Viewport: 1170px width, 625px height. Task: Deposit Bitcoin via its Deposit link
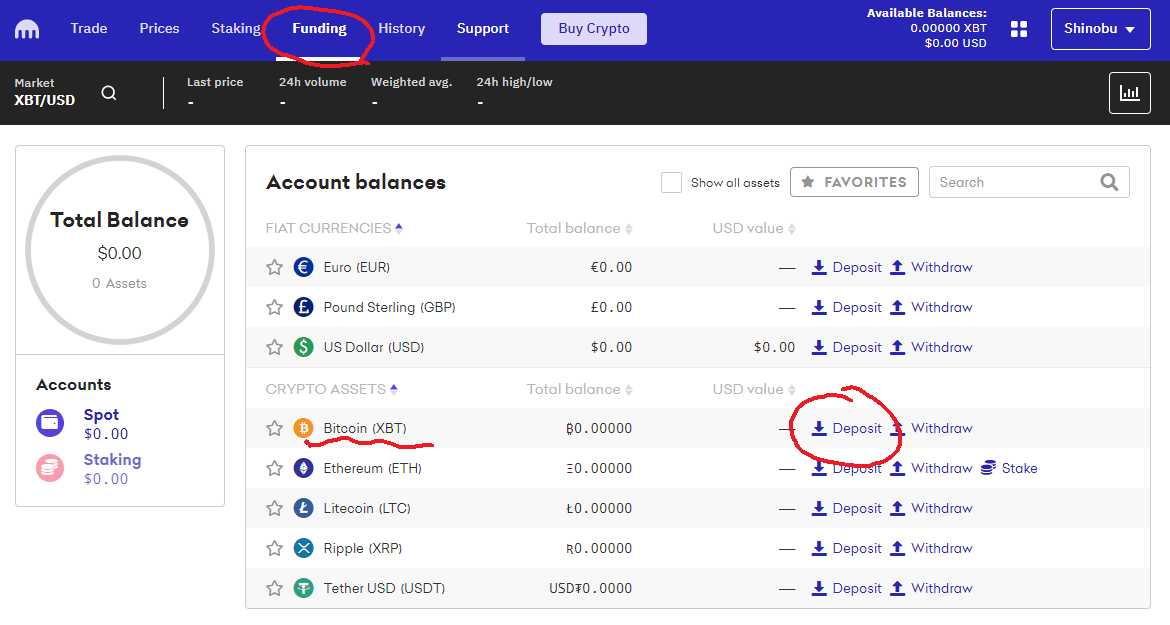tap(849, 427)
